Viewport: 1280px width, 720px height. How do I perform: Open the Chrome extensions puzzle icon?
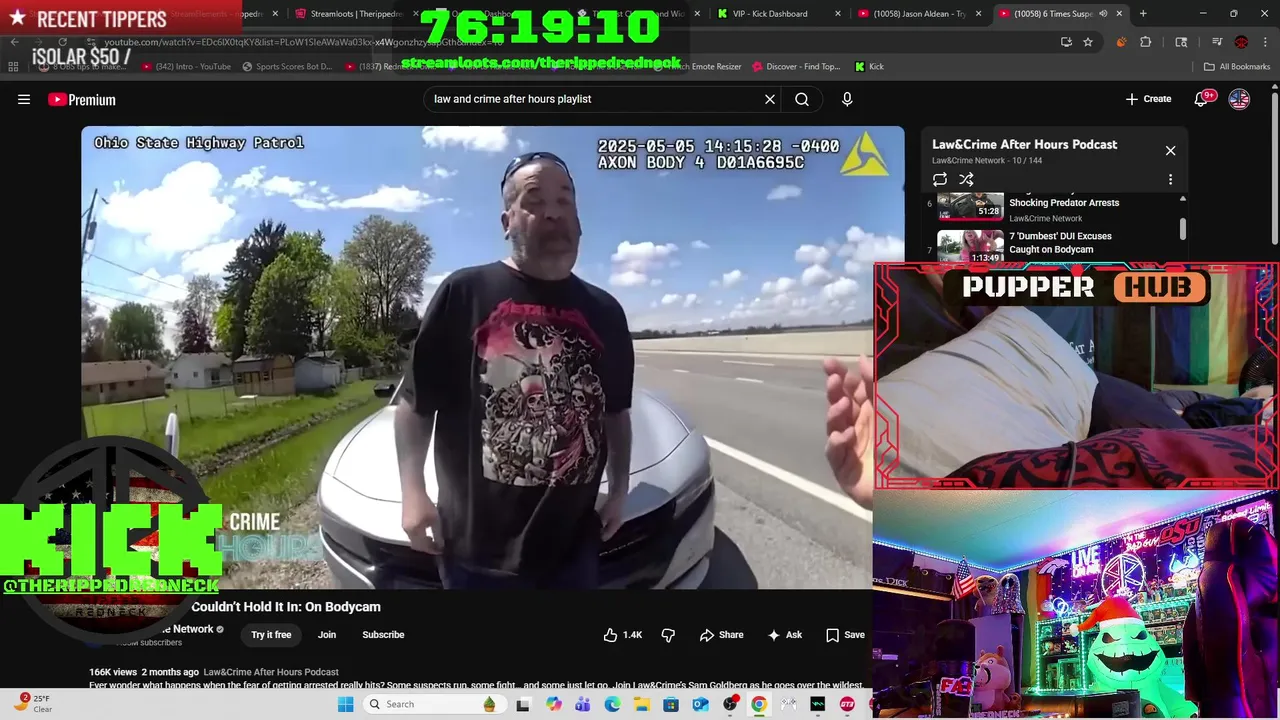tap(1146, 42)
